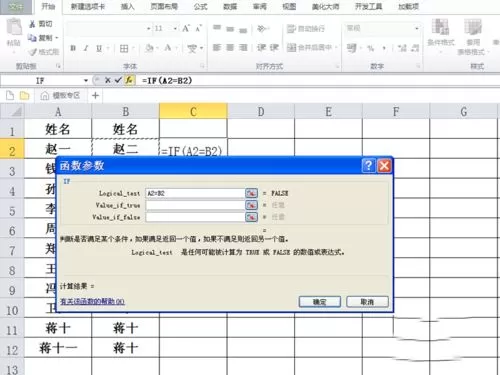
Task: Switch to the Data (数据) tab
Action: click(x=230, y=7)
